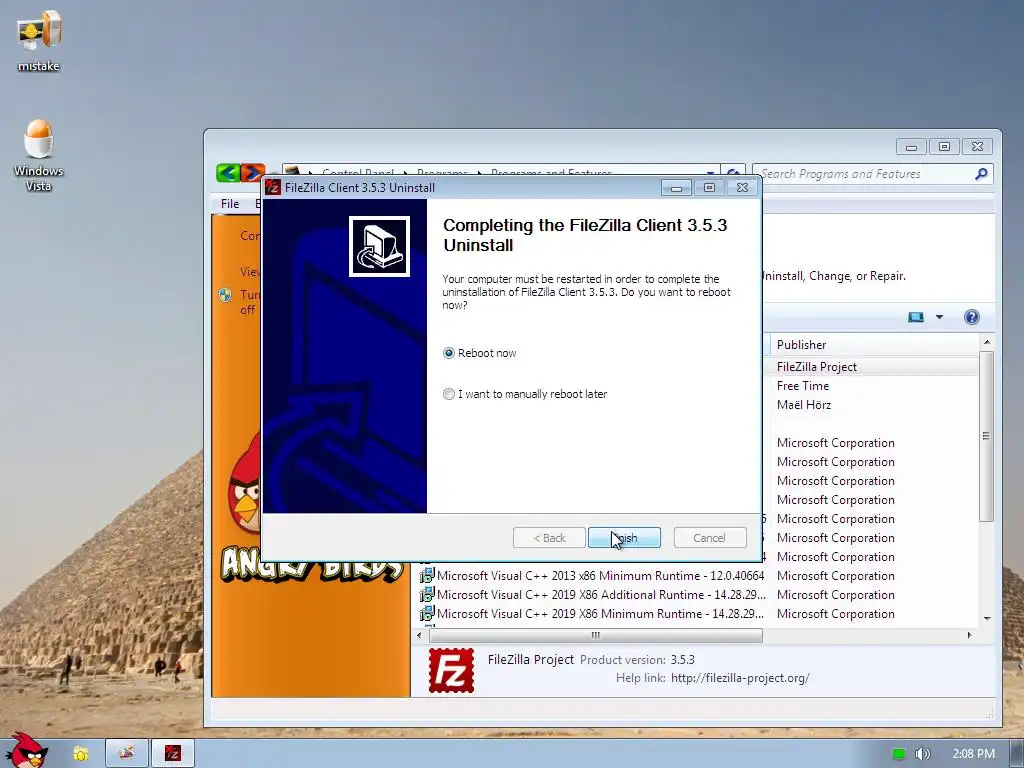Select the Maël Hörz publisher entry
This screenshot has width=1024, height=768.
point(804,405)
